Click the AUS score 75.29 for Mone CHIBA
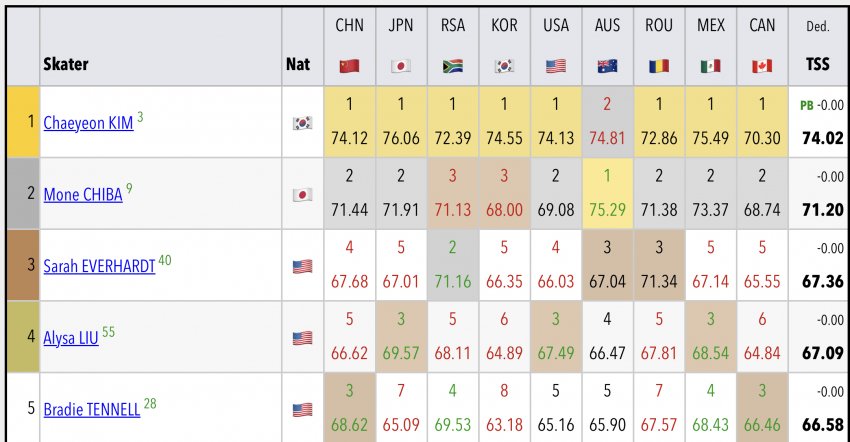Viewport: 850px width, 442px height. coord(607,210)
